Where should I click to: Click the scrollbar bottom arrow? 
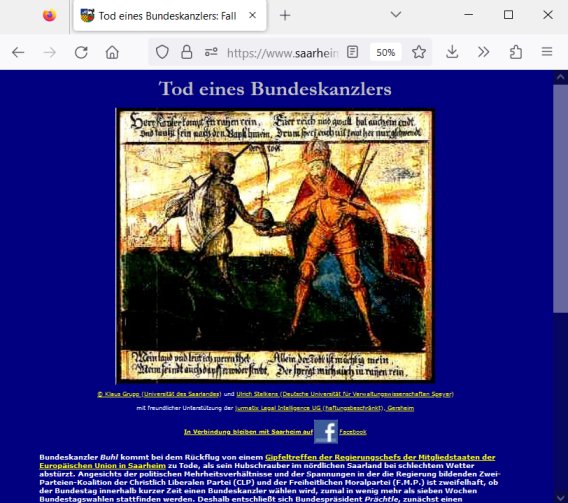pyautogui.click(x=560, y=497)
